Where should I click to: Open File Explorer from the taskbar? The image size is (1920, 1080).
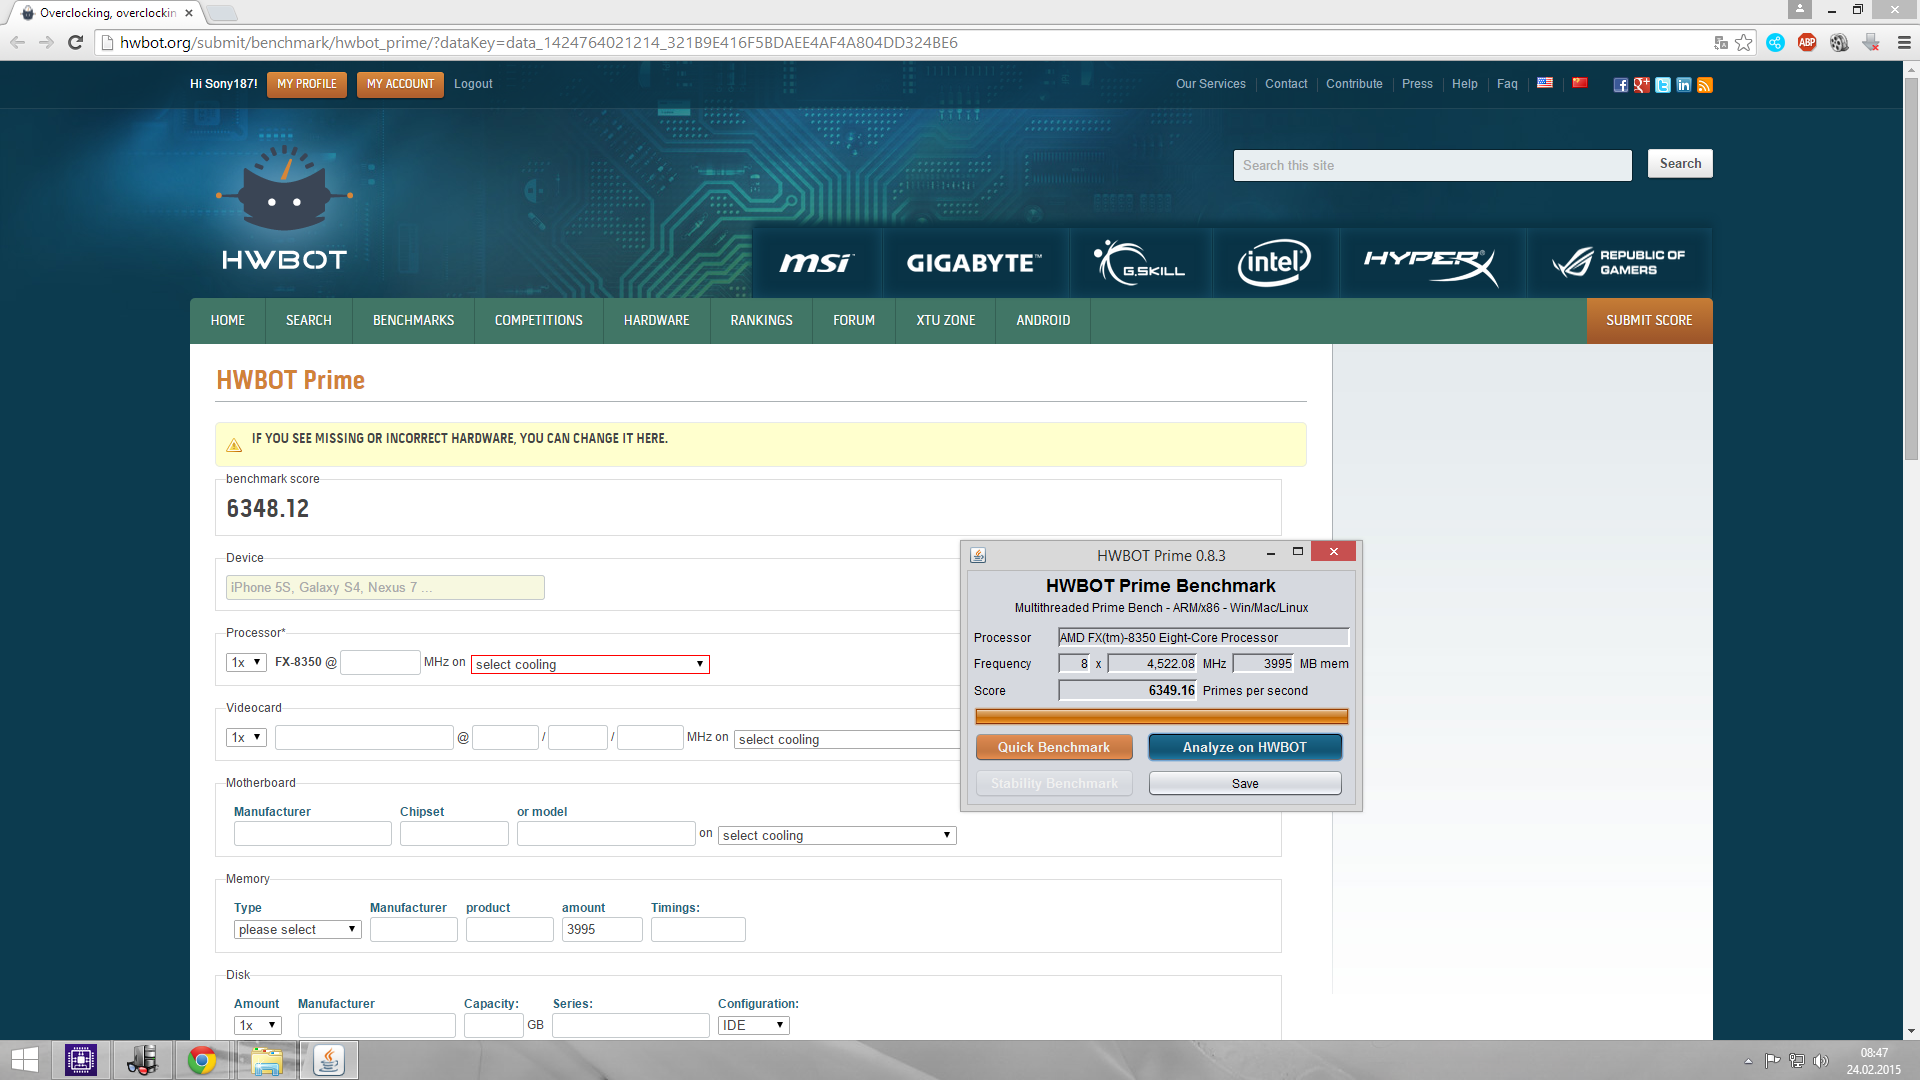click(x=267, y=1060)
